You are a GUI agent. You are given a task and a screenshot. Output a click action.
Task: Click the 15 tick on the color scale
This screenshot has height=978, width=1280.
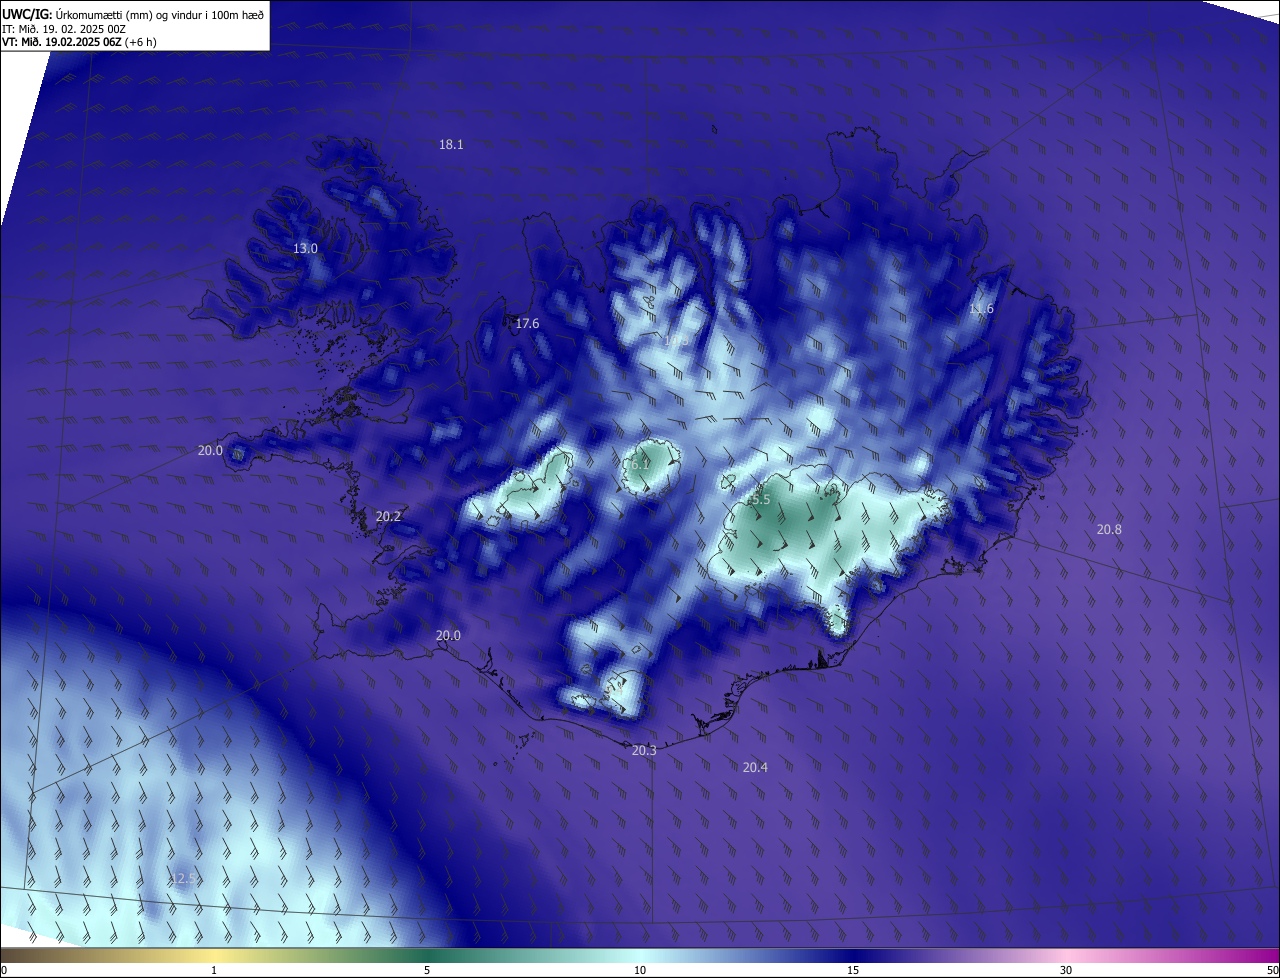point(853,970)
